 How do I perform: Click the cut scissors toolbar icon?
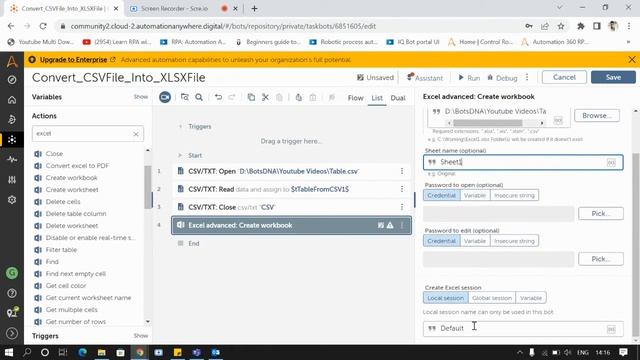265,97
